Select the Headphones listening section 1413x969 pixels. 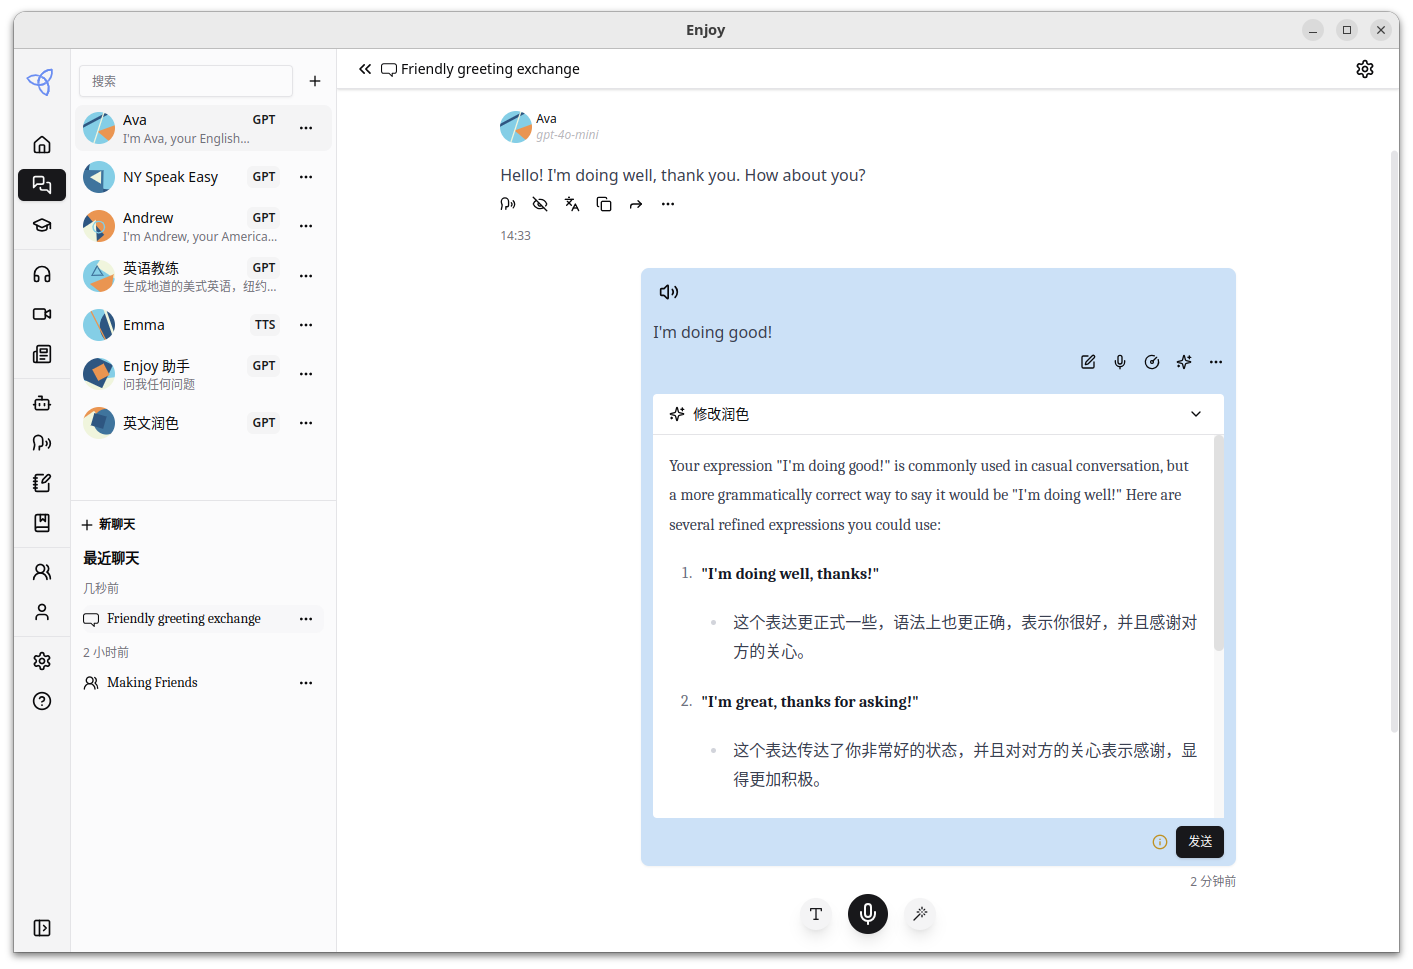pyautogui.click(x=42, y=273)
